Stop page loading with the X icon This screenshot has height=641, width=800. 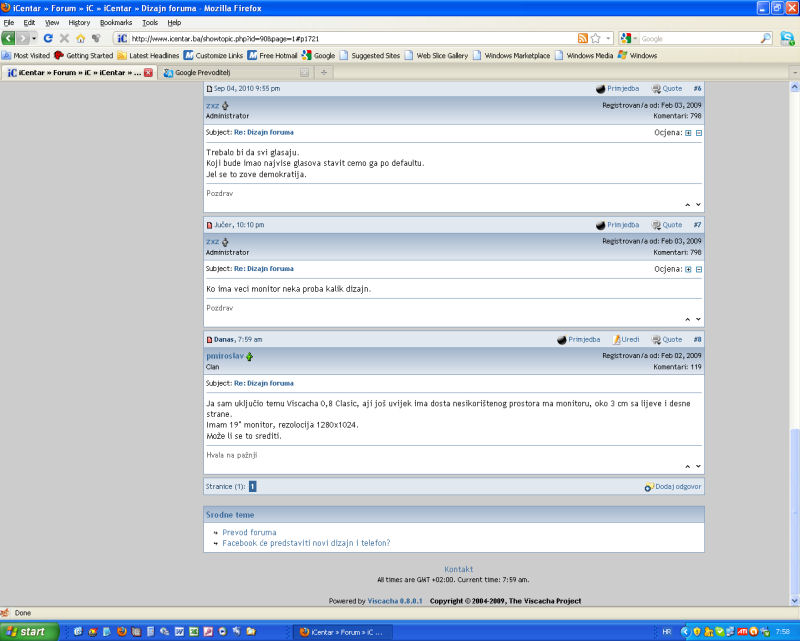(x=64, y=38)
